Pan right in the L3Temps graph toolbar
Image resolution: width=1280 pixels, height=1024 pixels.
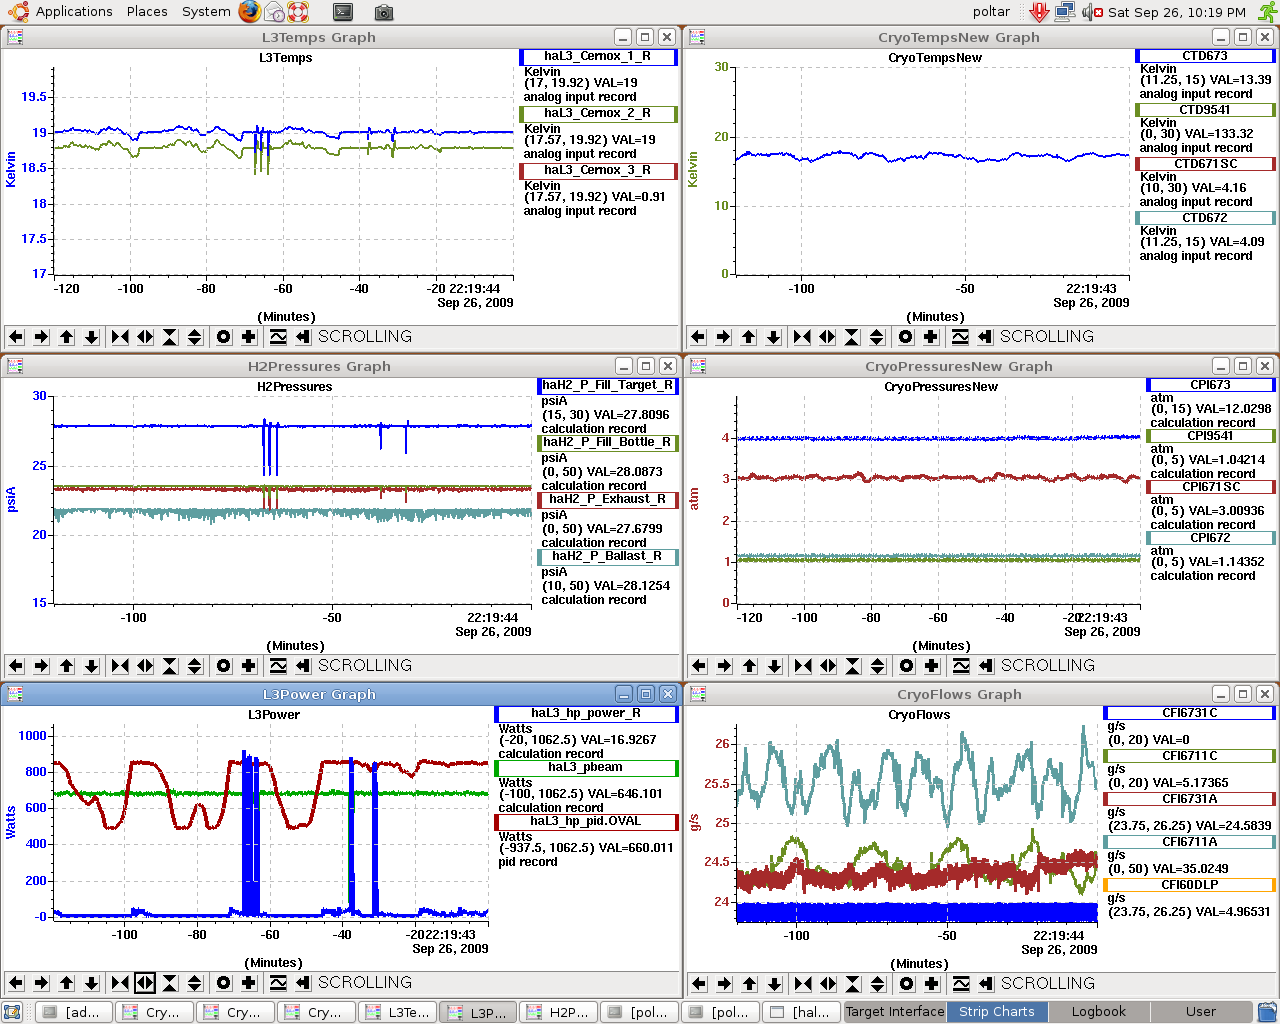(41, 337)
